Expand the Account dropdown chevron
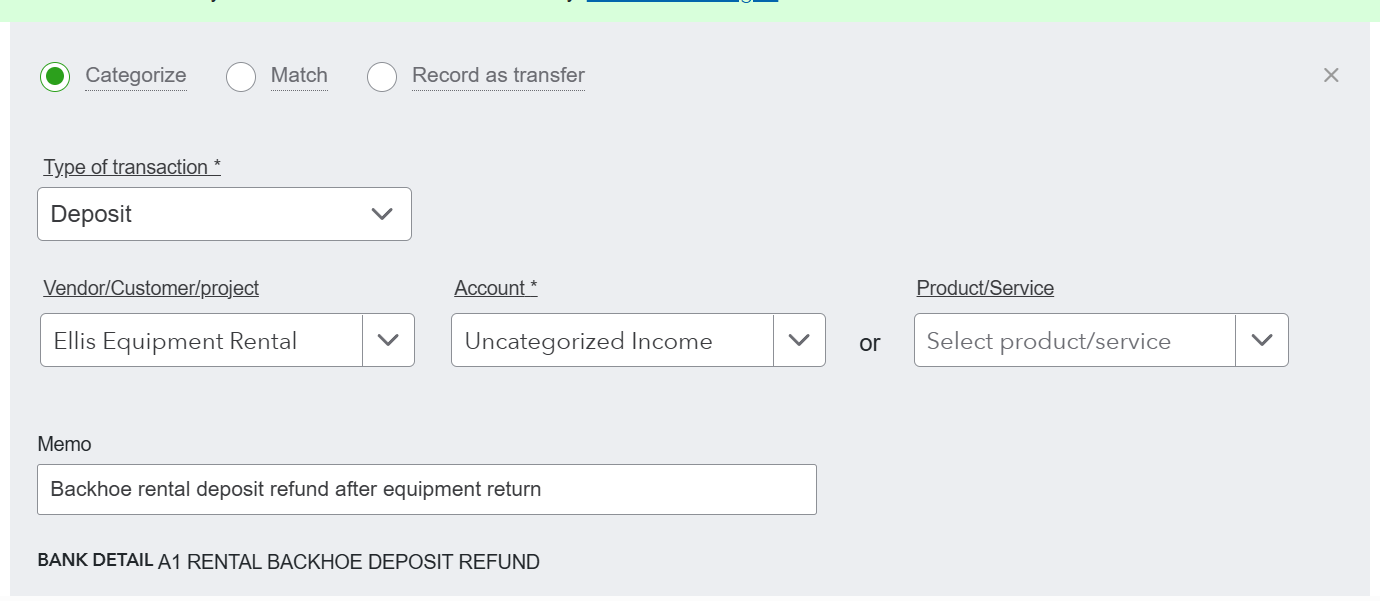 (x=799, y=340)
